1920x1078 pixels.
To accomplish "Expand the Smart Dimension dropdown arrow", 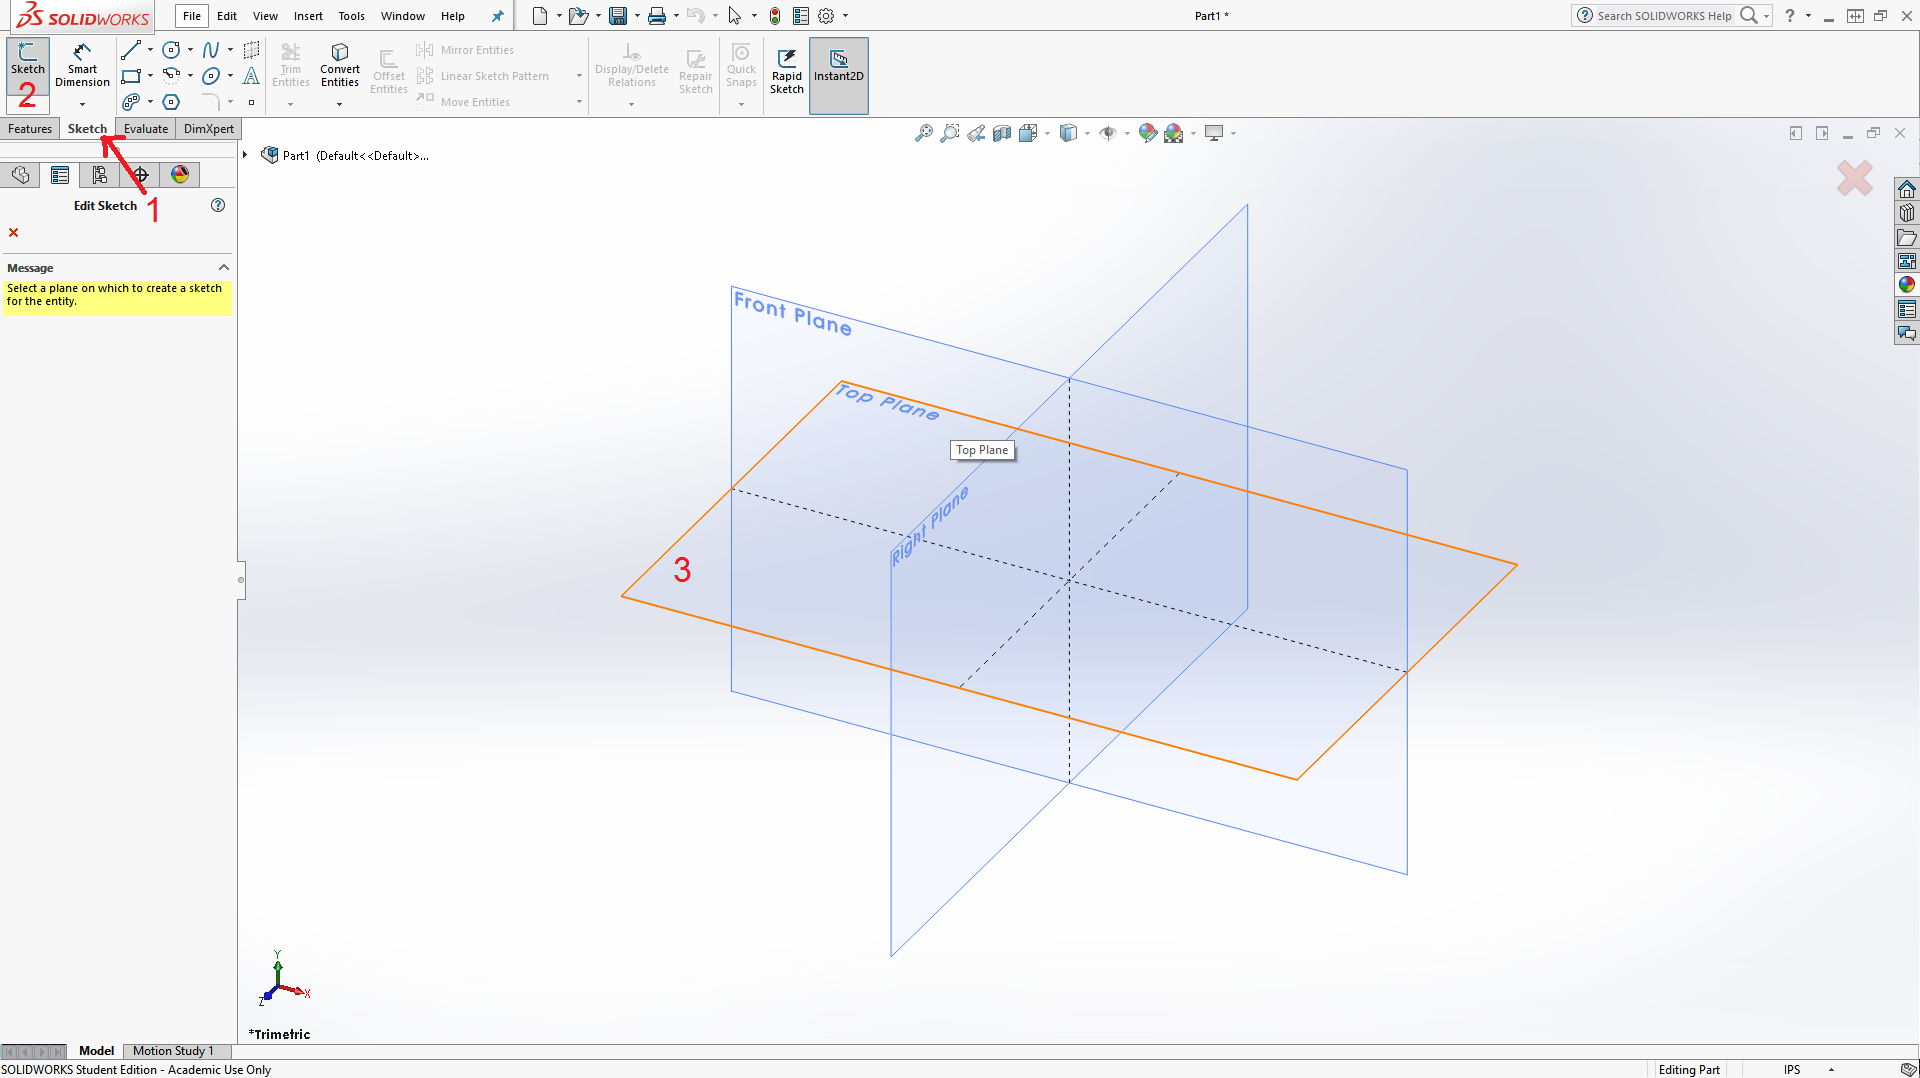I will click(x=82, y=104).
